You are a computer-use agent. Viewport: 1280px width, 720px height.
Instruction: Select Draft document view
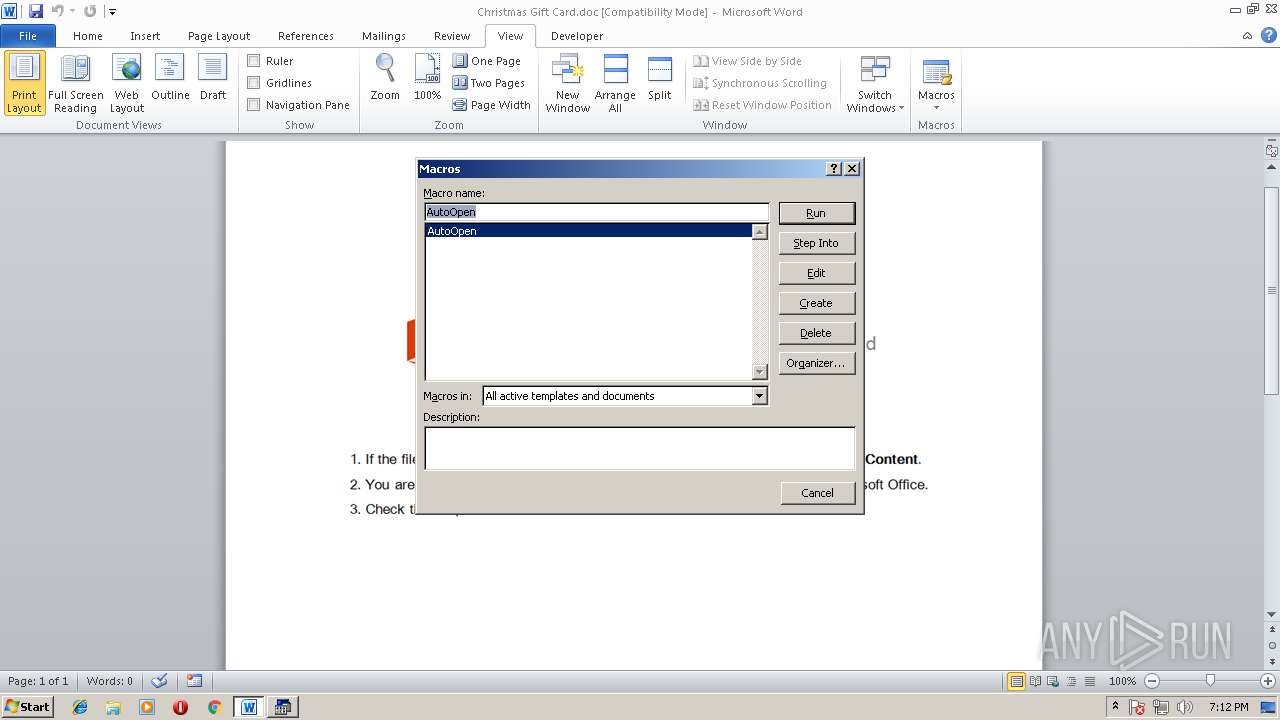213,79
